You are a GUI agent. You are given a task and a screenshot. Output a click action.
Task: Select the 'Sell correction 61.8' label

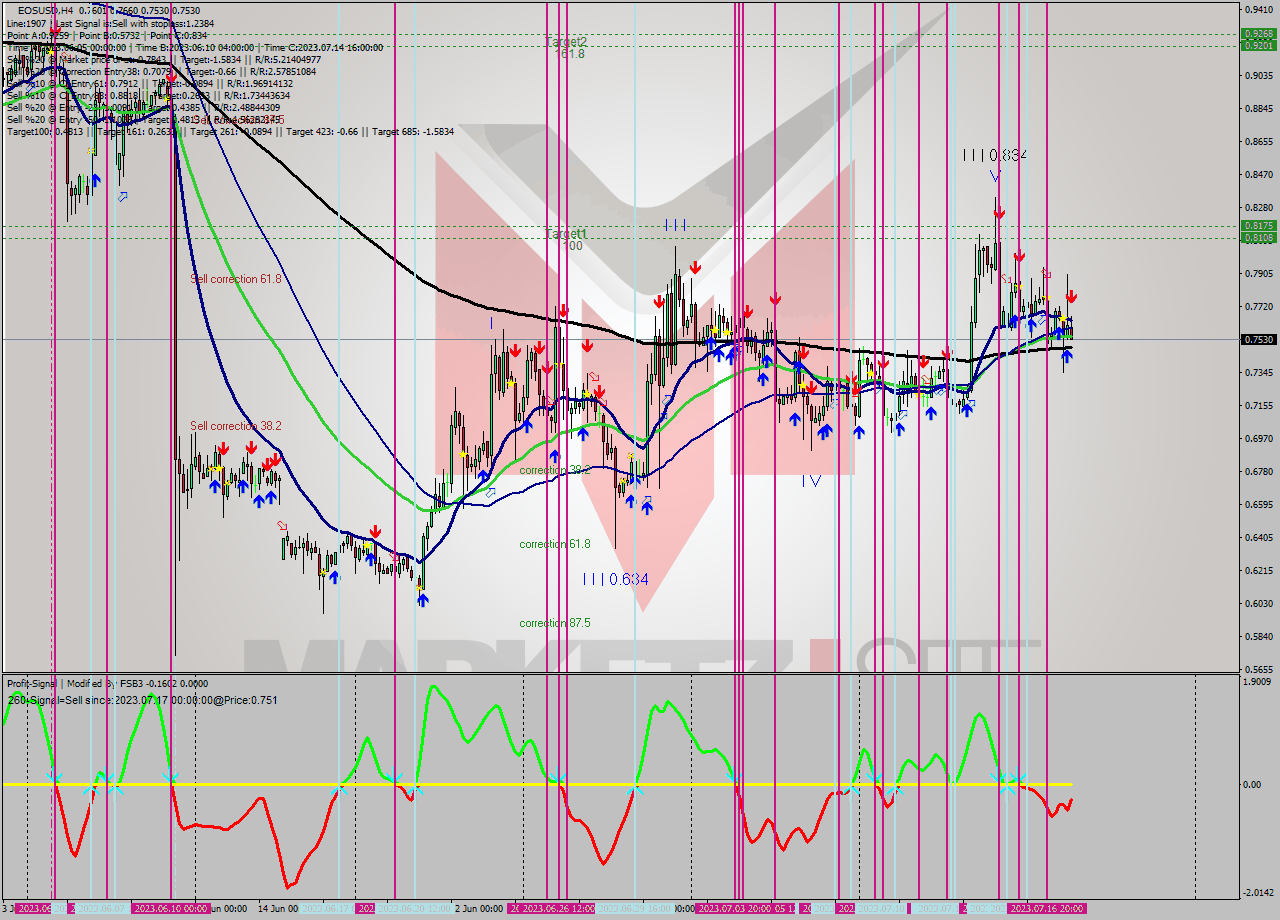236,279
